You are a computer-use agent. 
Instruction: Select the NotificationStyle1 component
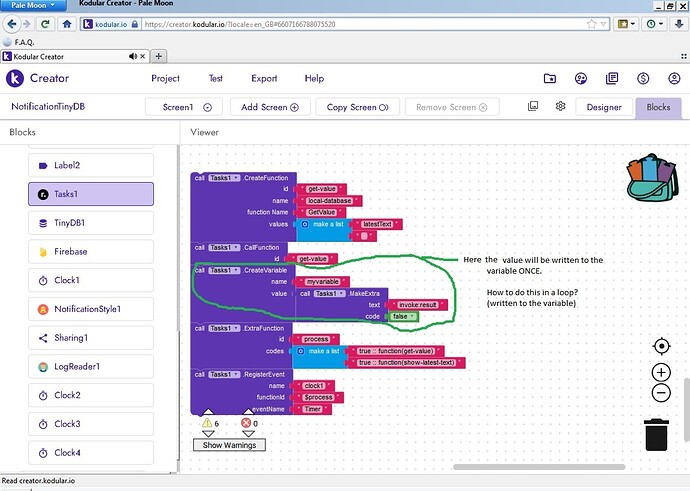[x=91, y=309]
